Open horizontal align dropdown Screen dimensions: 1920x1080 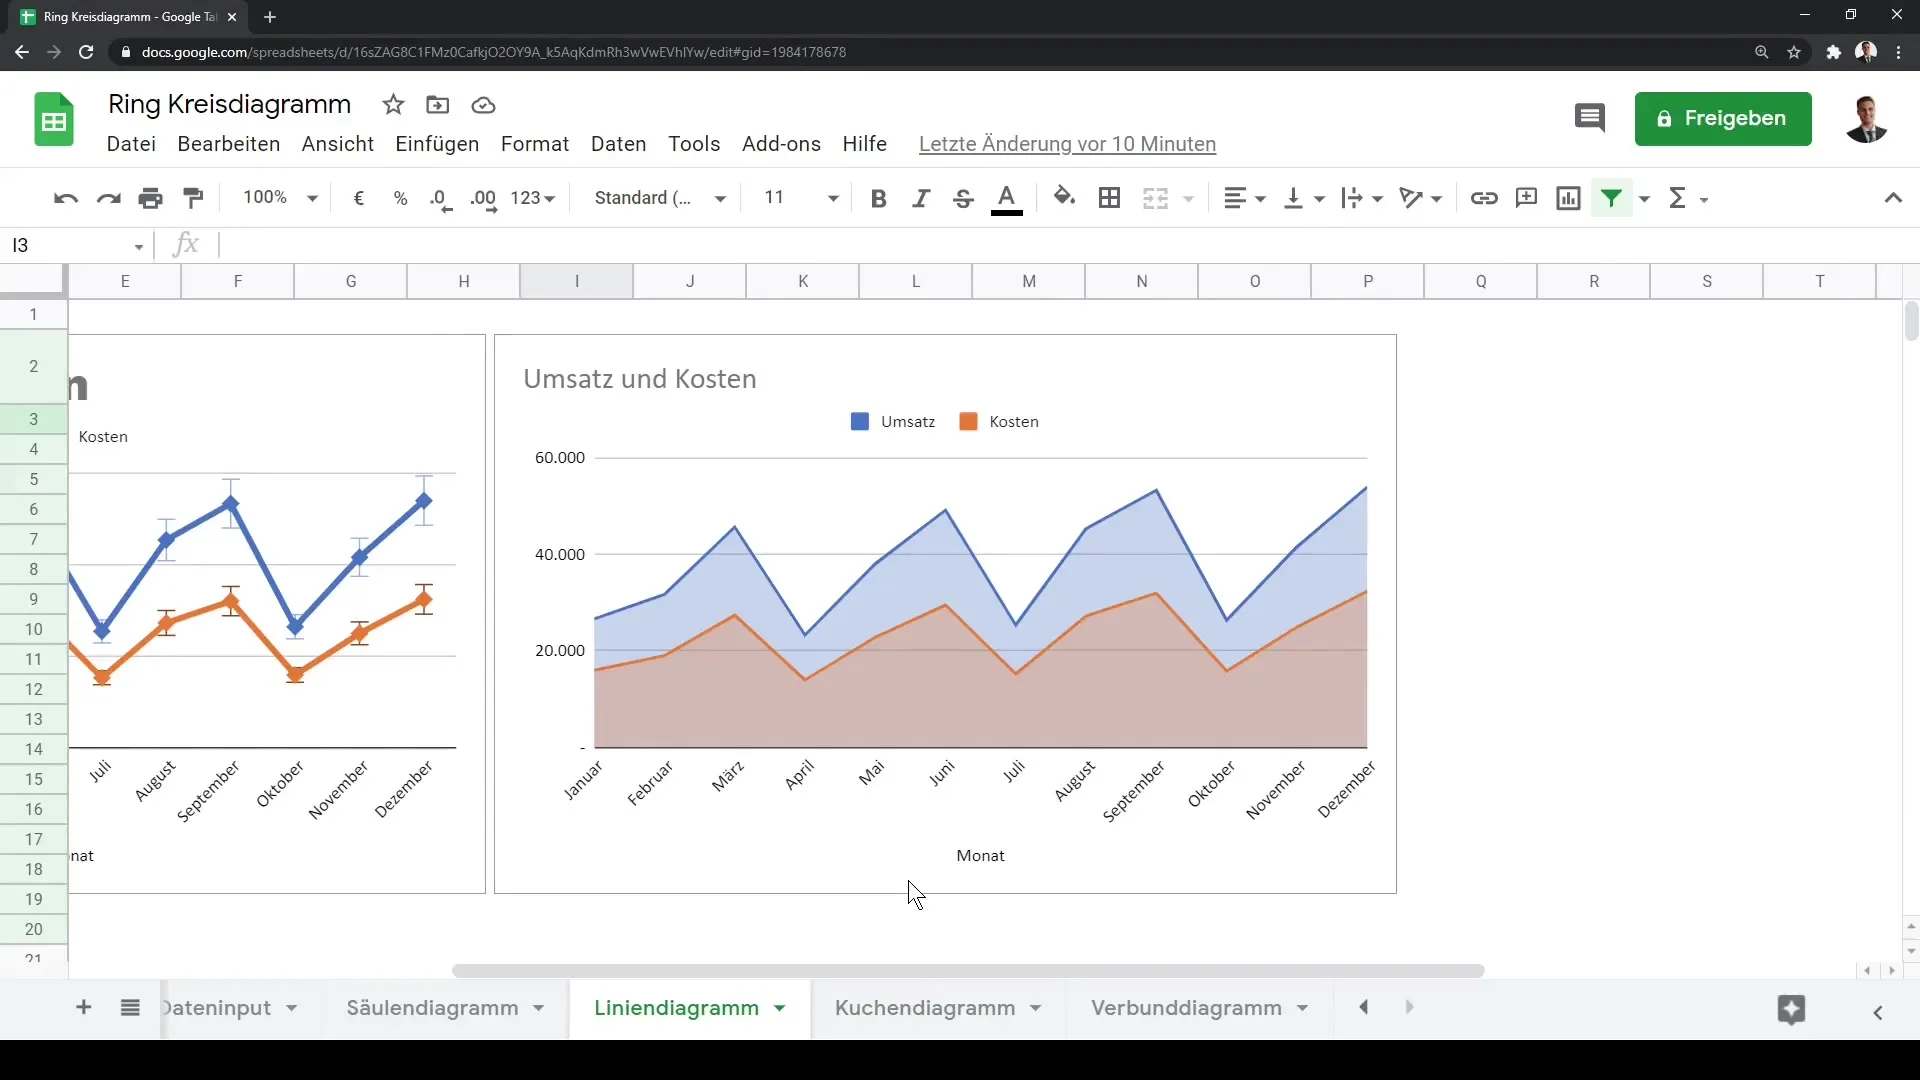pos(1245,198)
